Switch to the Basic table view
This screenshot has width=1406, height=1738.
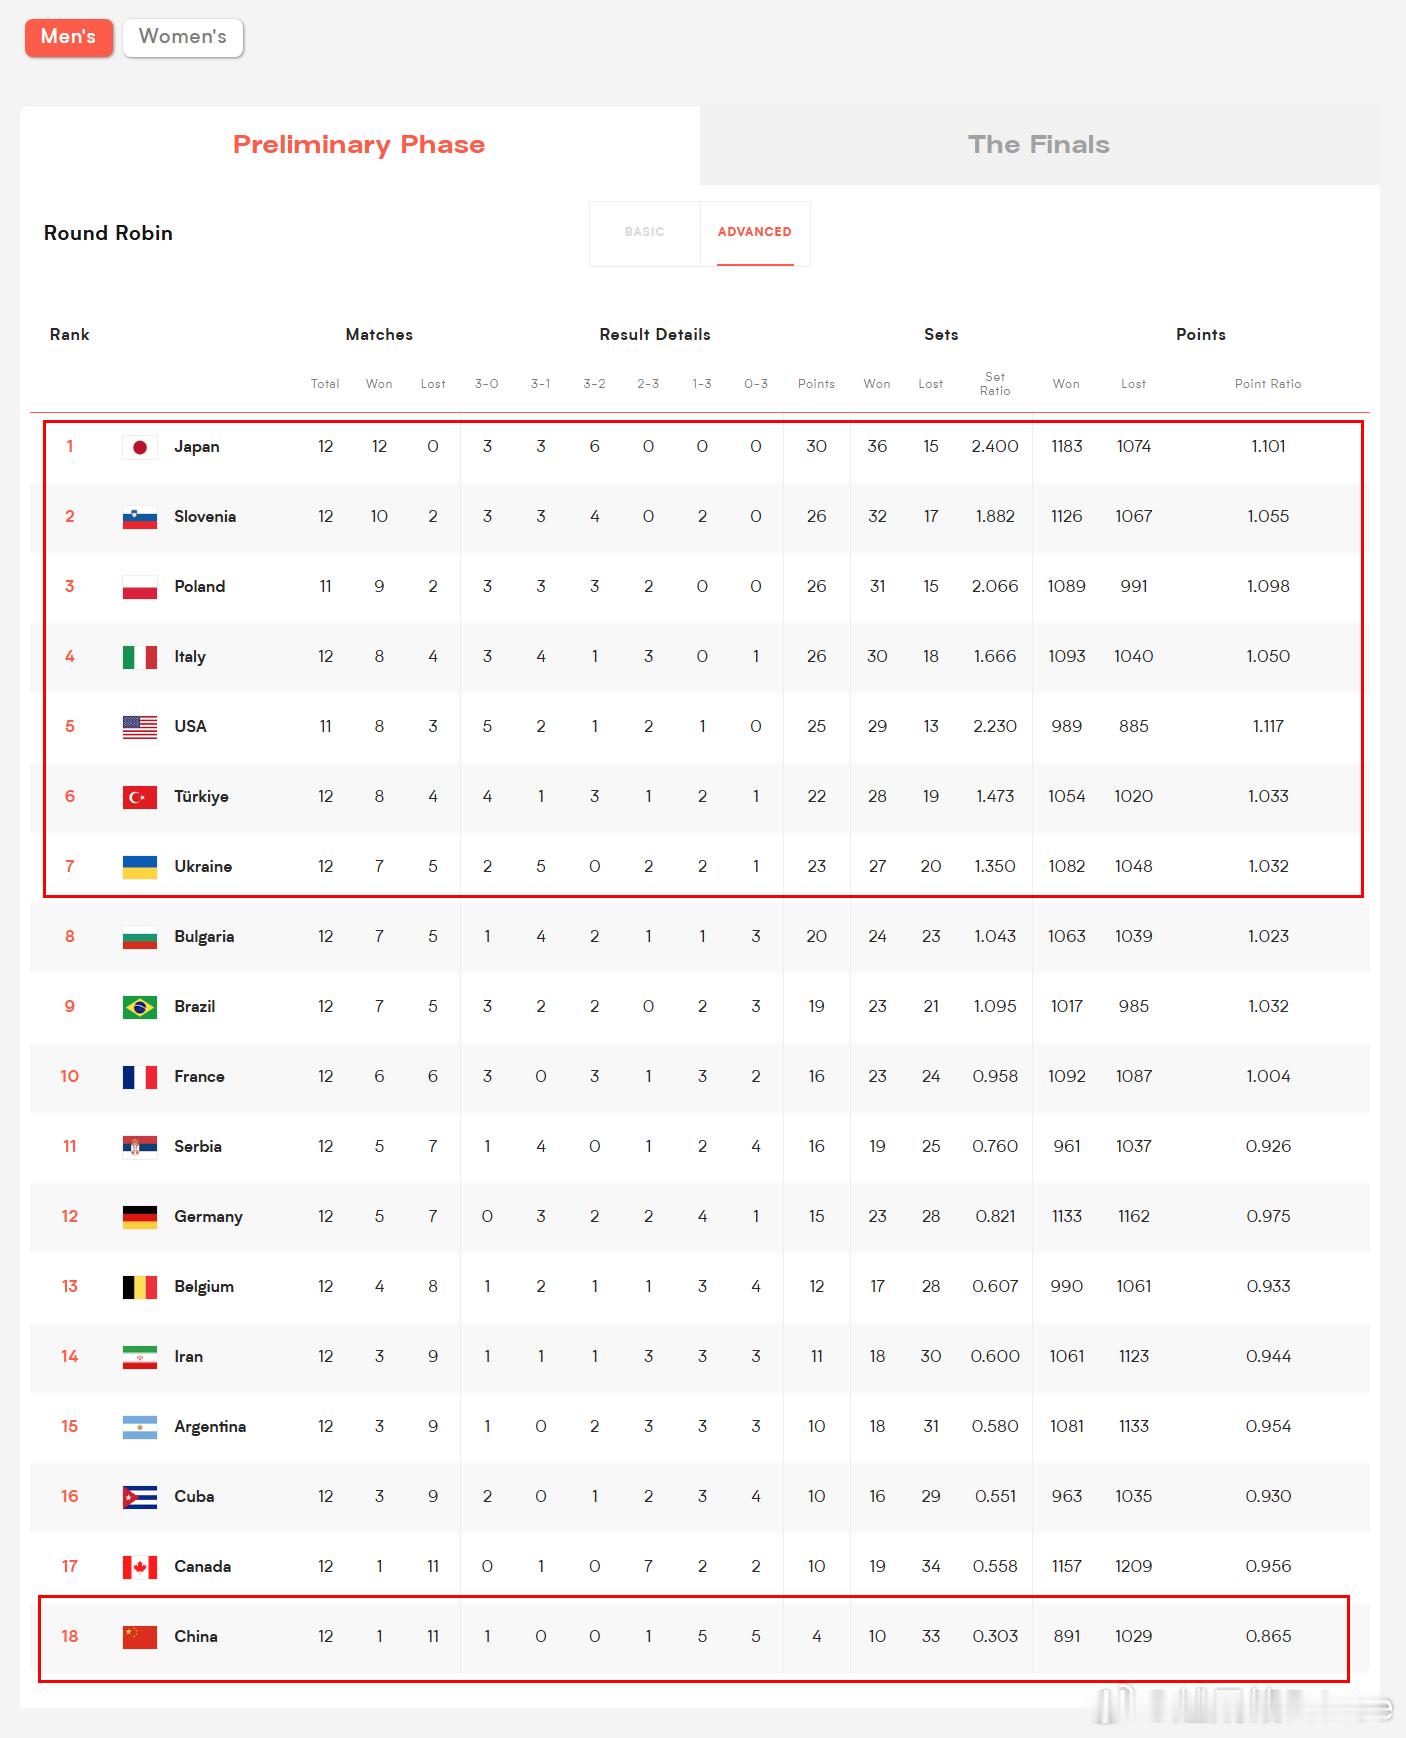pos(645,233)
